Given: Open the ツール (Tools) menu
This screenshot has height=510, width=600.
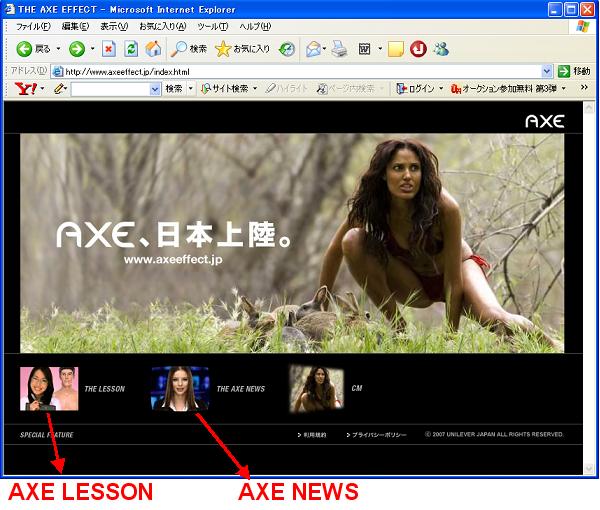Looking at the screenshot, I should (x=212, y=26).
